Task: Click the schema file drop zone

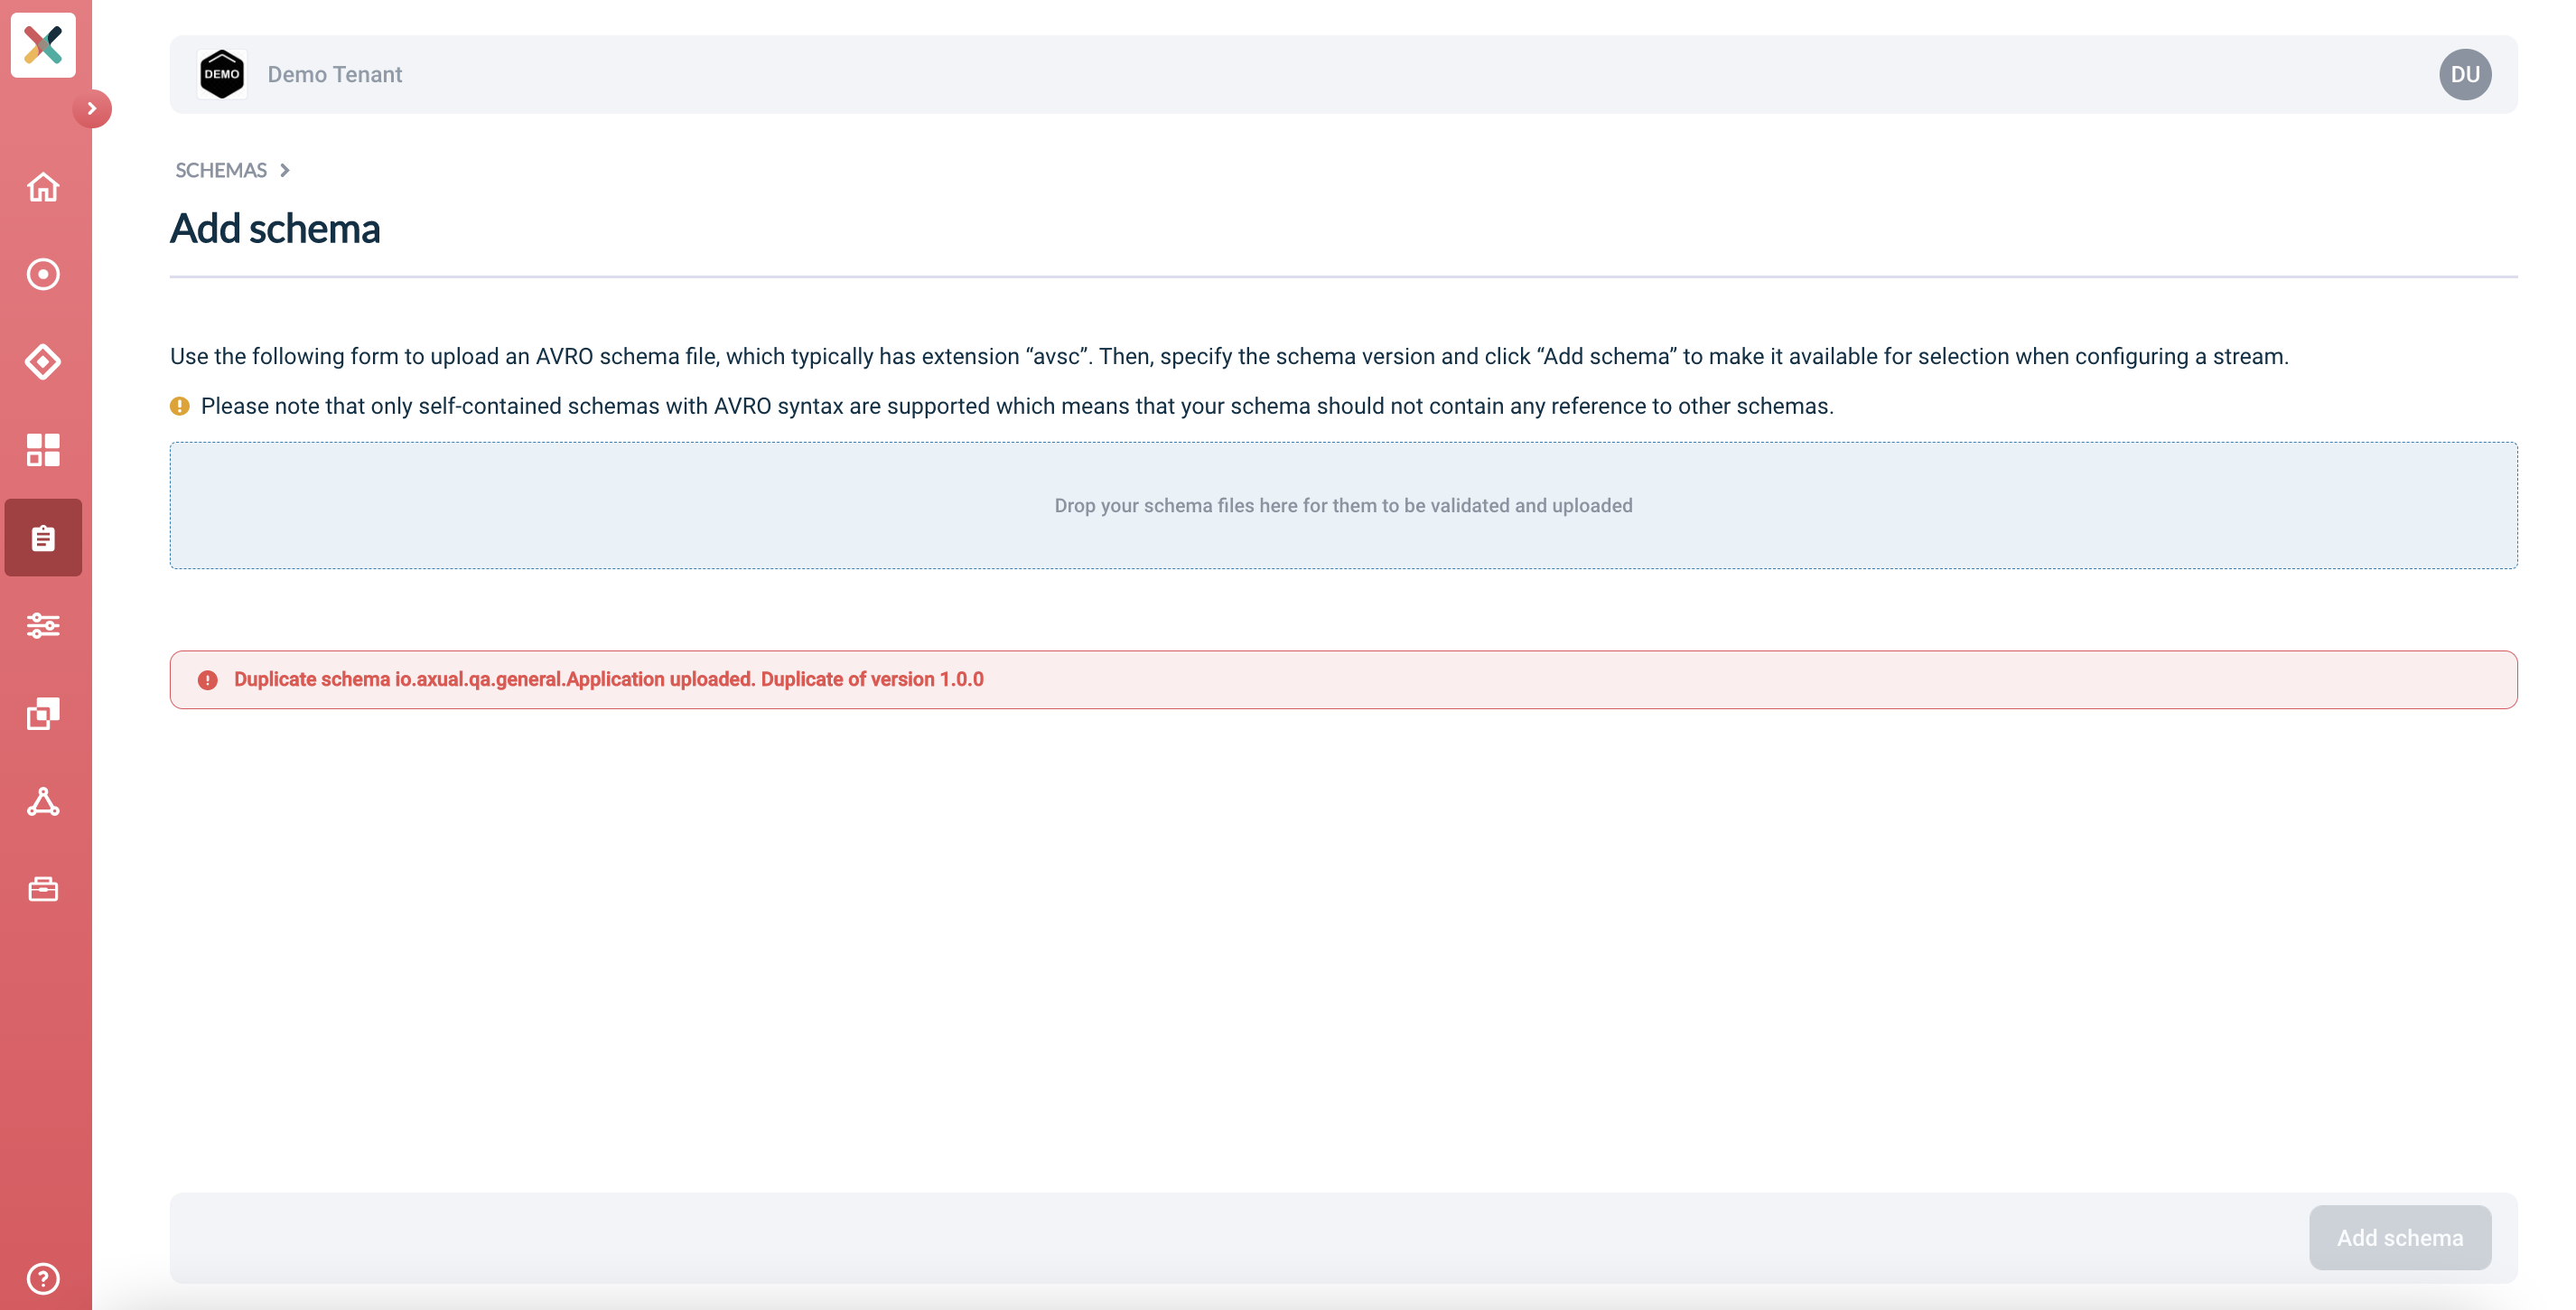Action: pyautogui.click(x=1343, y=506)
